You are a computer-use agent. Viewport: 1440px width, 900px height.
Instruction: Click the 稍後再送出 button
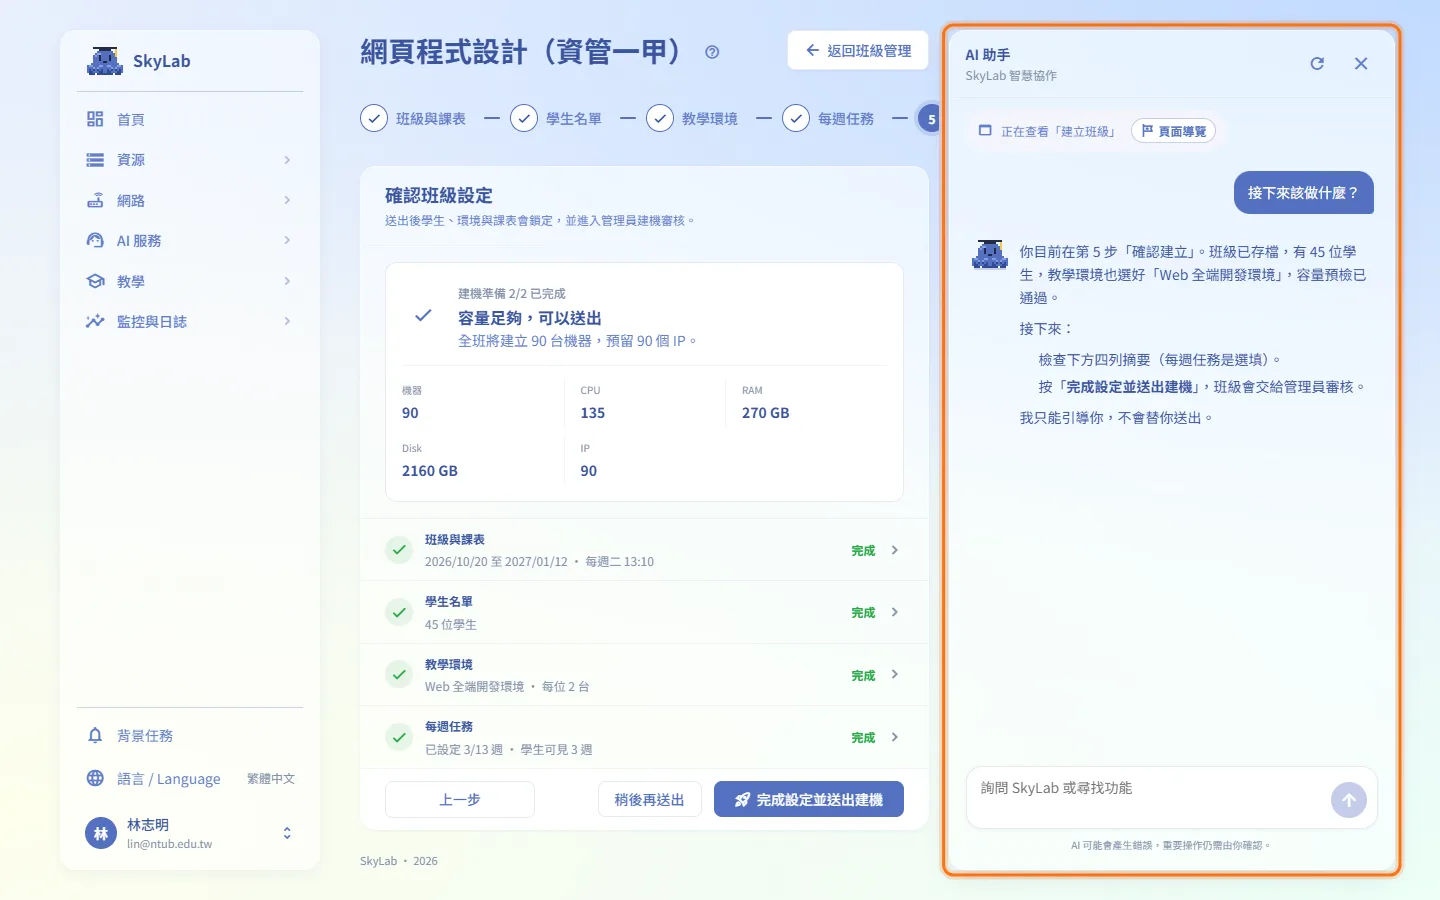(x=650, y=799)
